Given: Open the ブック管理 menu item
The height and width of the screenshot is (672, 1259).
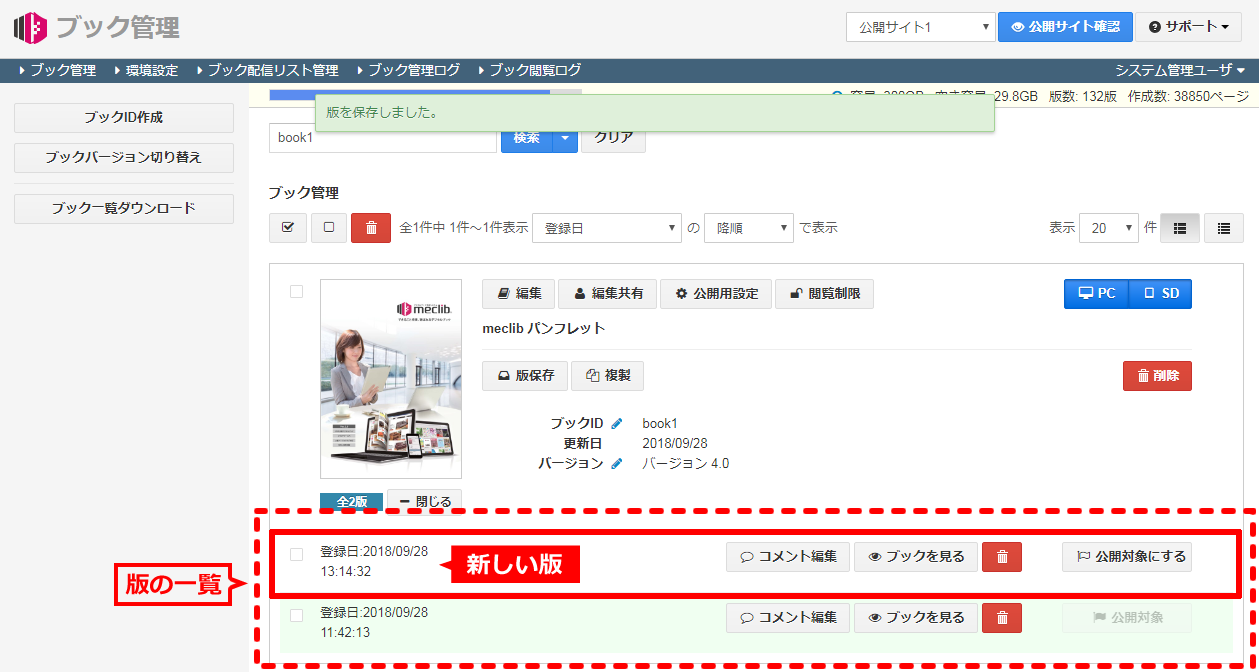Looking at the screenshot, I should pos(57,70).
